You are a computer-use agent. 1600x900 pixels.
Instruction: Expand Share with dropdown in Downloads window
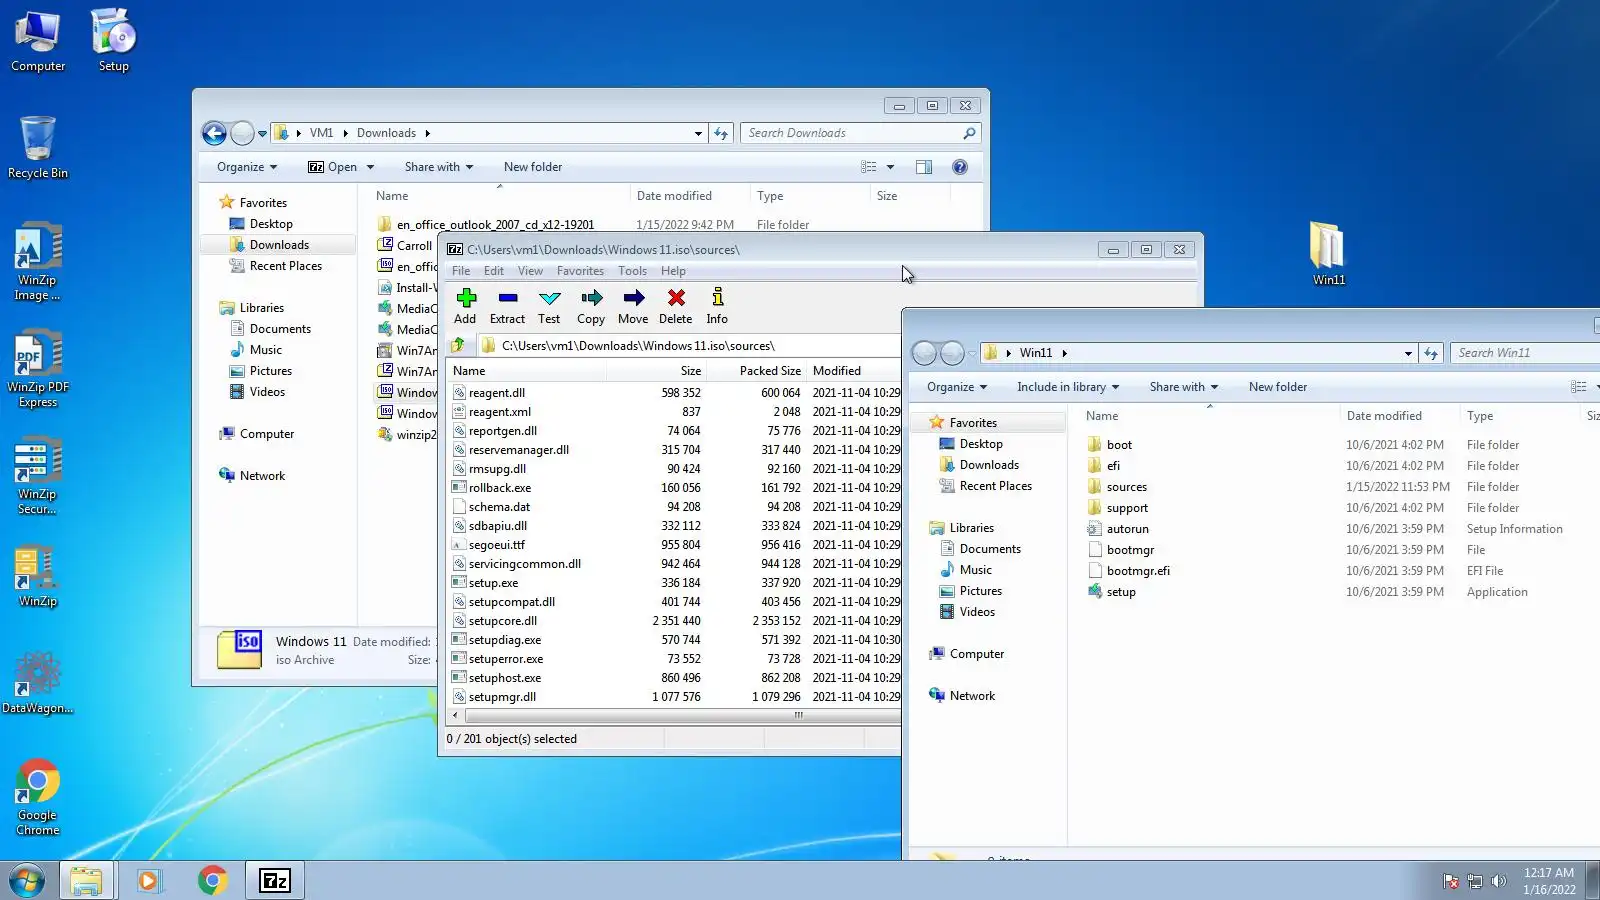click(x=439, y=167)
